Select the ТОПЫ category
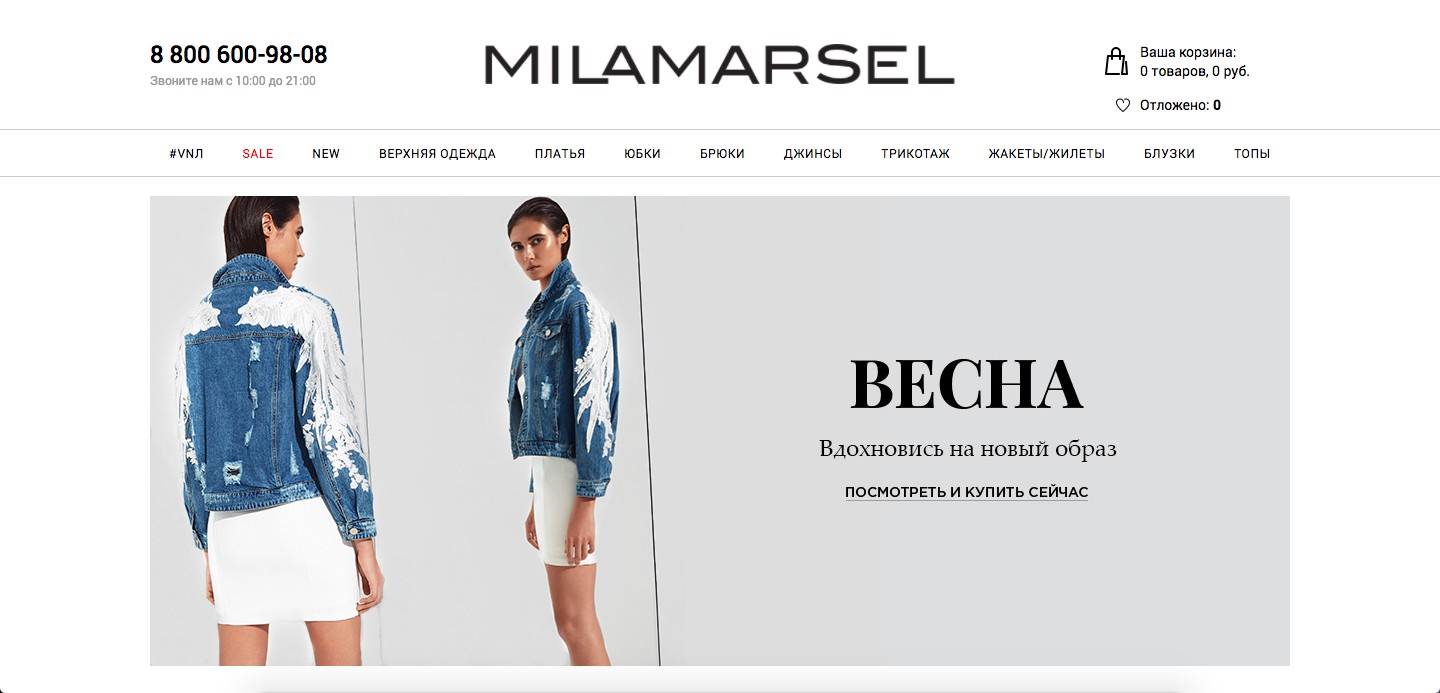Screen dimensions: 1440x693 (1252, 153)
